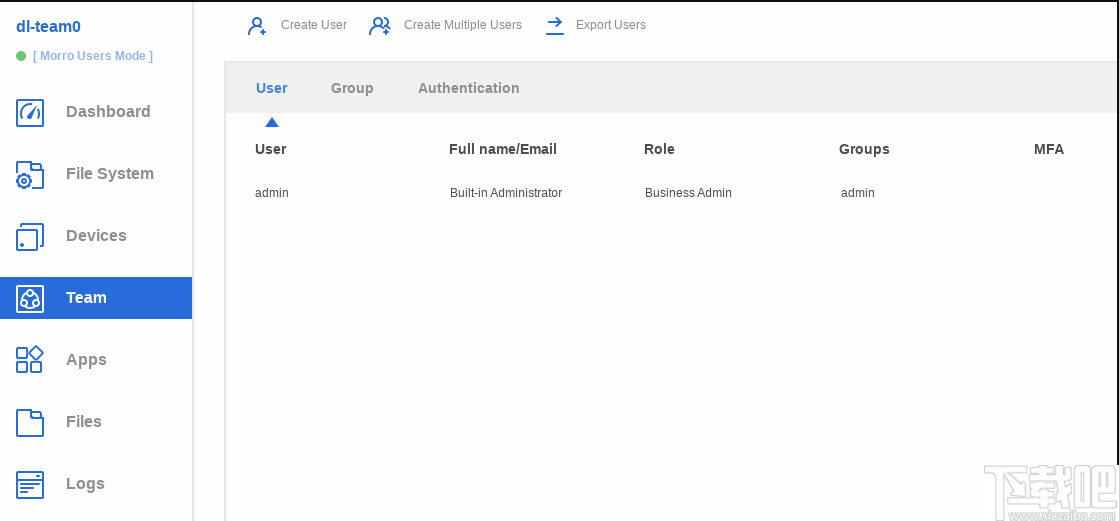The width and height of the screenshot is (1119, 521).
Task: Click the Team sidebar icon
Action: pos(30,298)
